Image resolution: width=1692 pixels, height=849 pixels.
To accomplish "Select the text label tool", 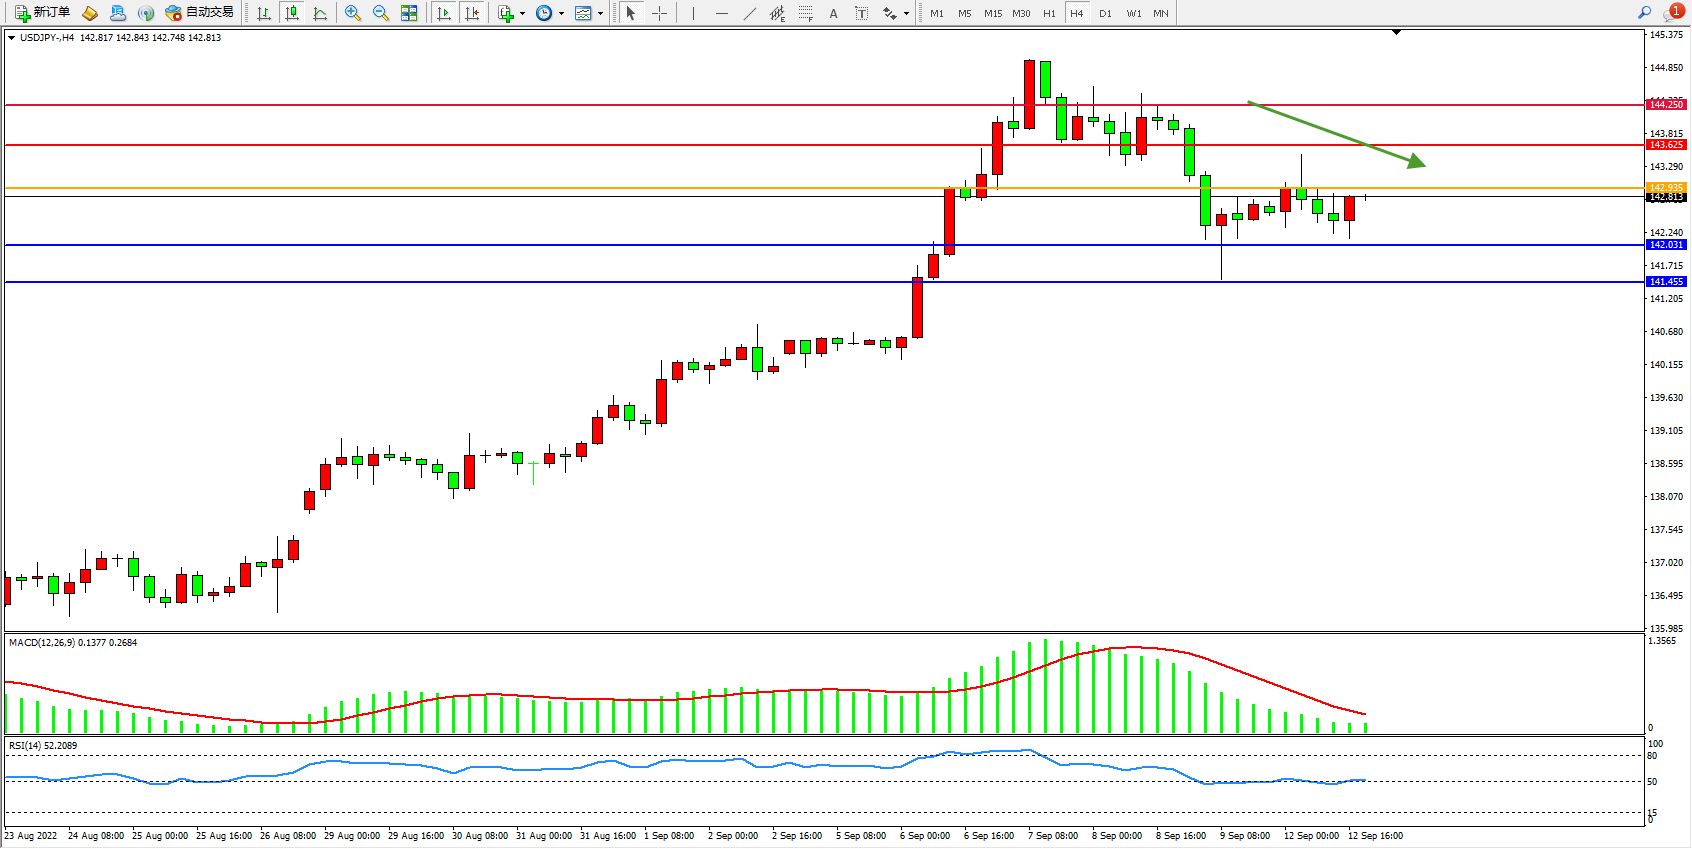I will [861, 13].
